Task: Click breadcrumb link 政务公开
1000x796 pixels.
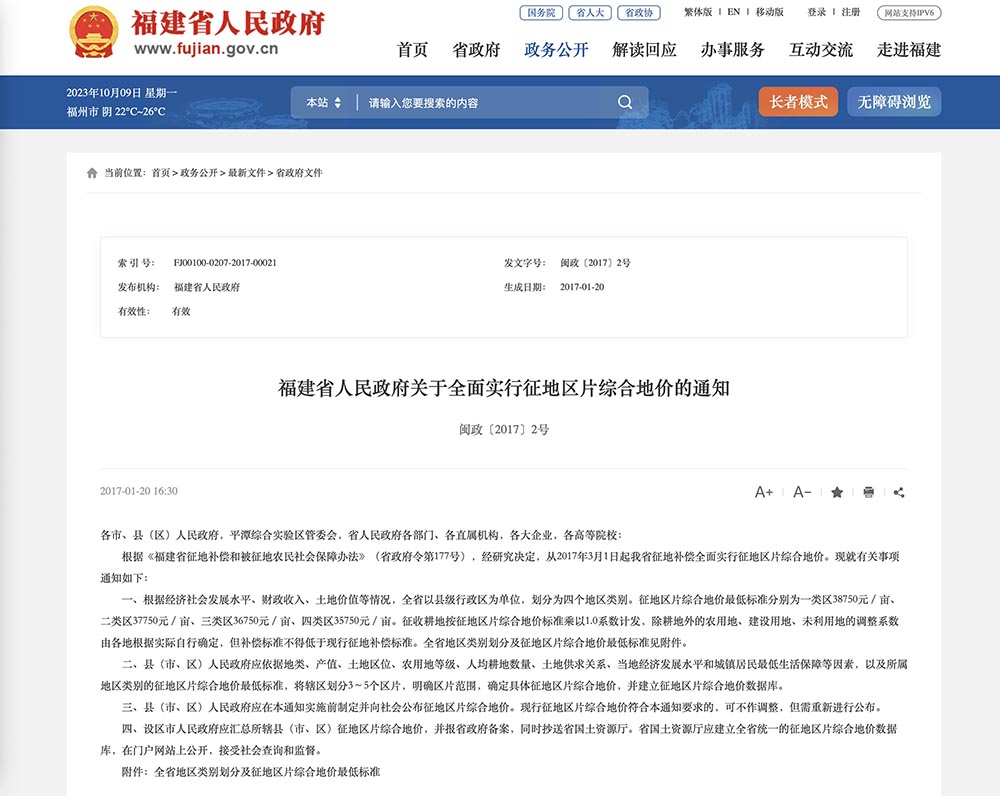Action: pos(199,173)
